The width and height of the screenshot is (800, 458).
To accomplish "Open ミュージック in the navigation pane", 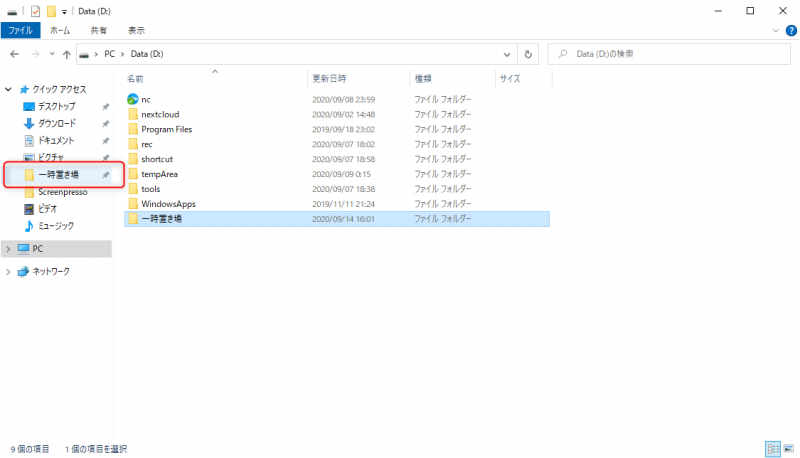I will tap(55, 226).
